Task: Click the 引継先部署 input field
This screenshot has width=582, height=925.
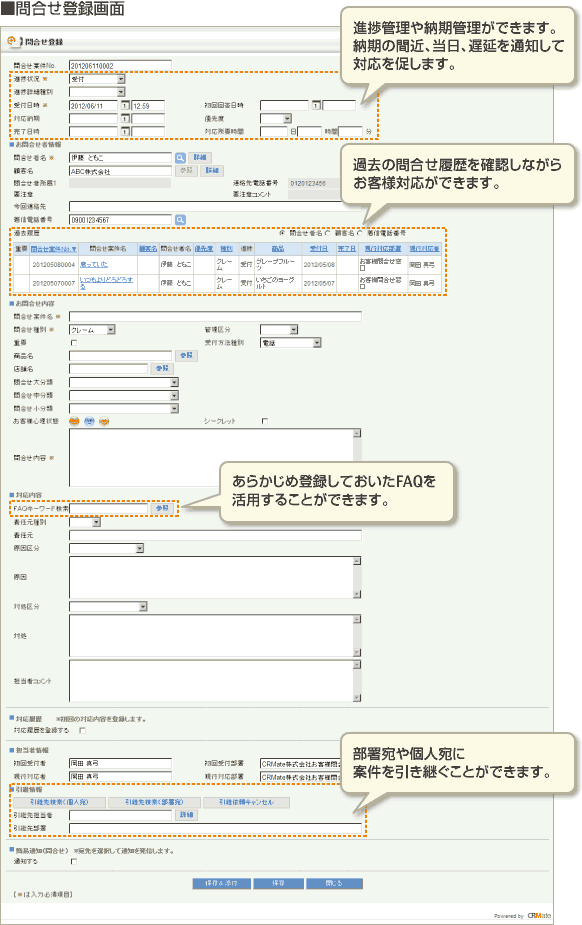Action: coord(215,828)
